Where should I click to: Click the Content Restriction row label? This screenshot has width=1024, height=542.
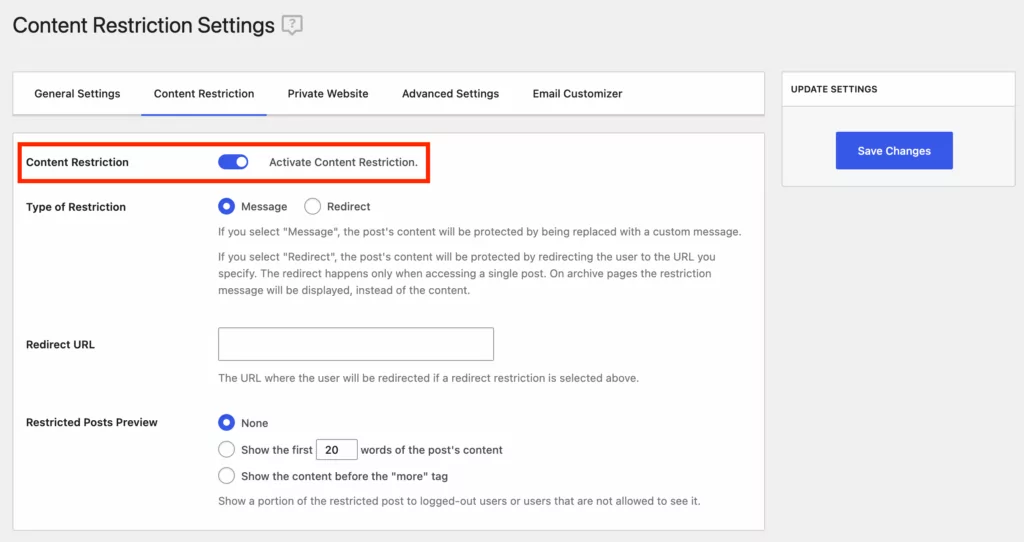(77, 162)
